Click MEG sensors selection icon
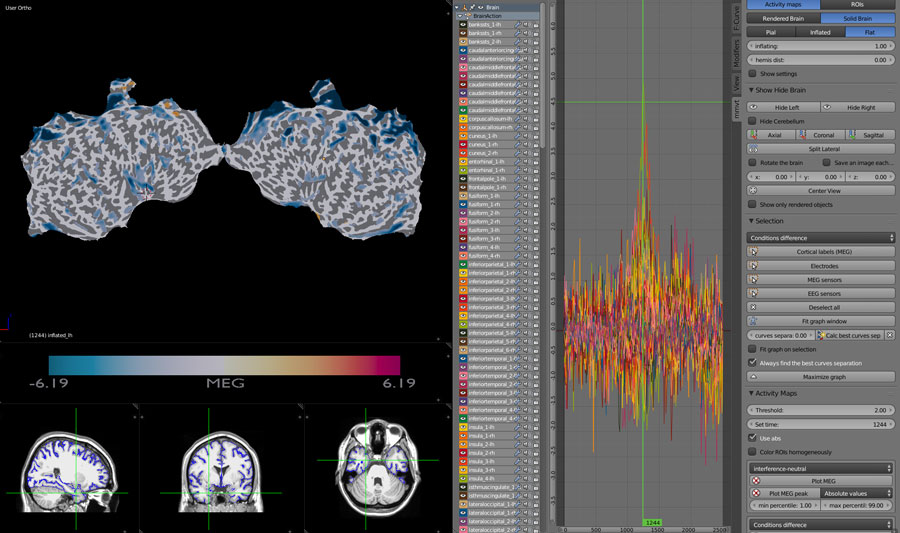This screenshot has width=900, height=533. click(753, 280)
